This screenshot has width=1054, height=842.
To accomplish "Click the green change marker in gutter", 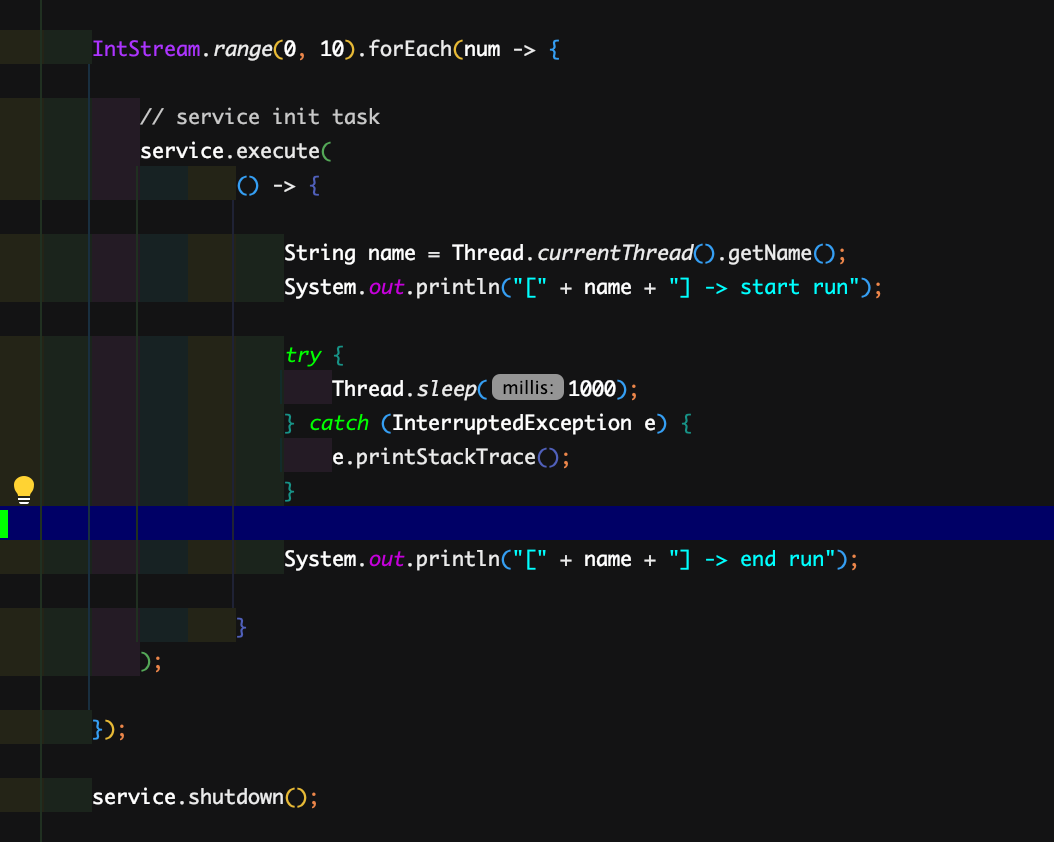I will tap(4, 523).
